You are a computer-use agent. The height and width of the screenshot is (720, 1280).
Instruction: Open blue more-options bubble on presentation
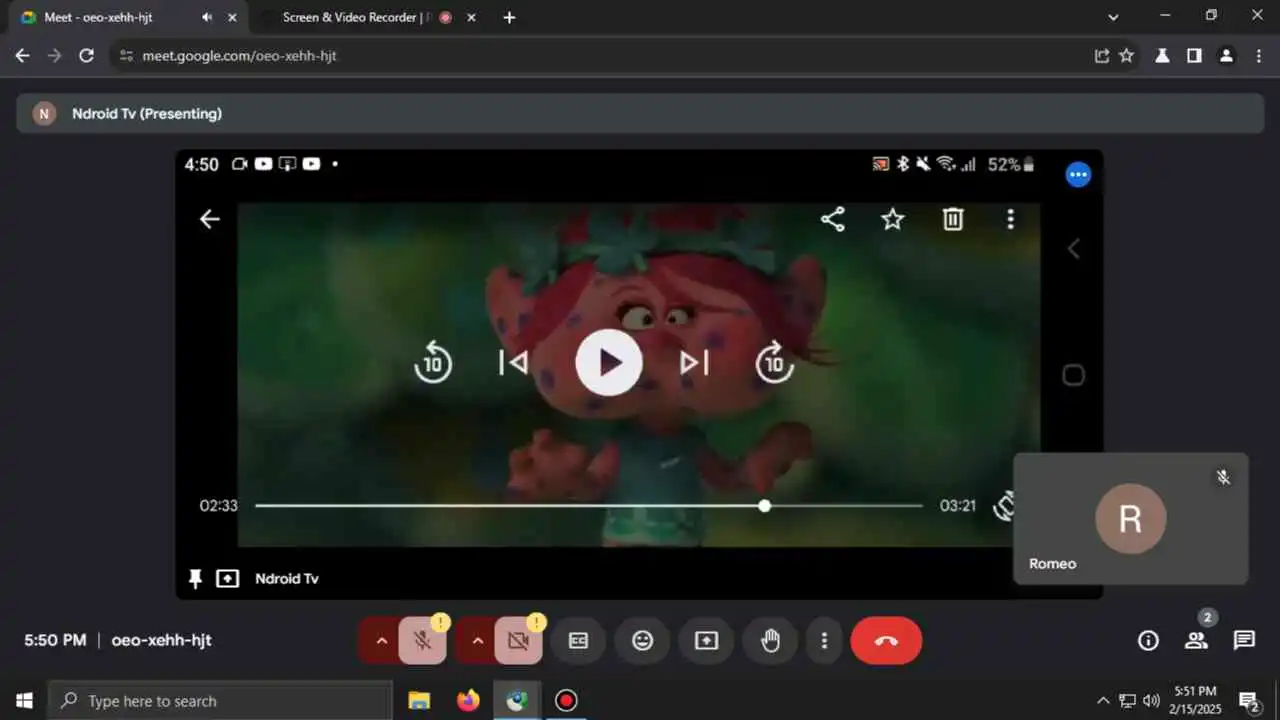click(1078, 175)
